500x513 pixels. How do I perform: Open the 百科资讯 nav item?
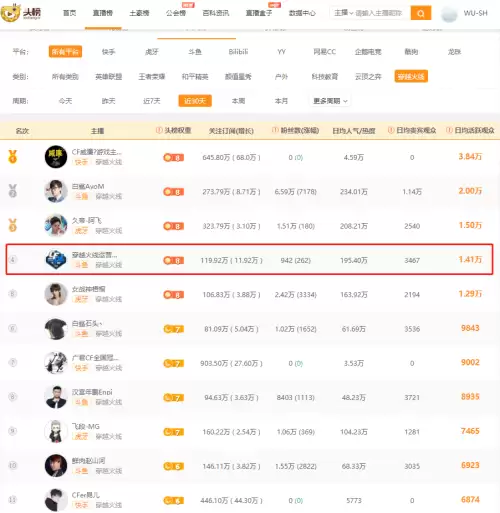216,13
